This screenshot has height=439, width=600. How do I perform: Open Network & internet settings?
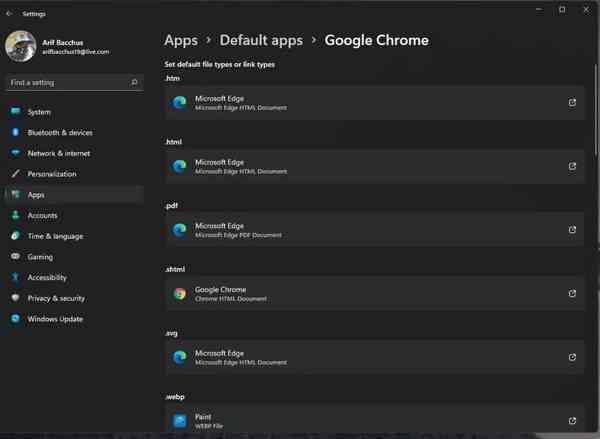pyautogui.click(x=74, y=153)
